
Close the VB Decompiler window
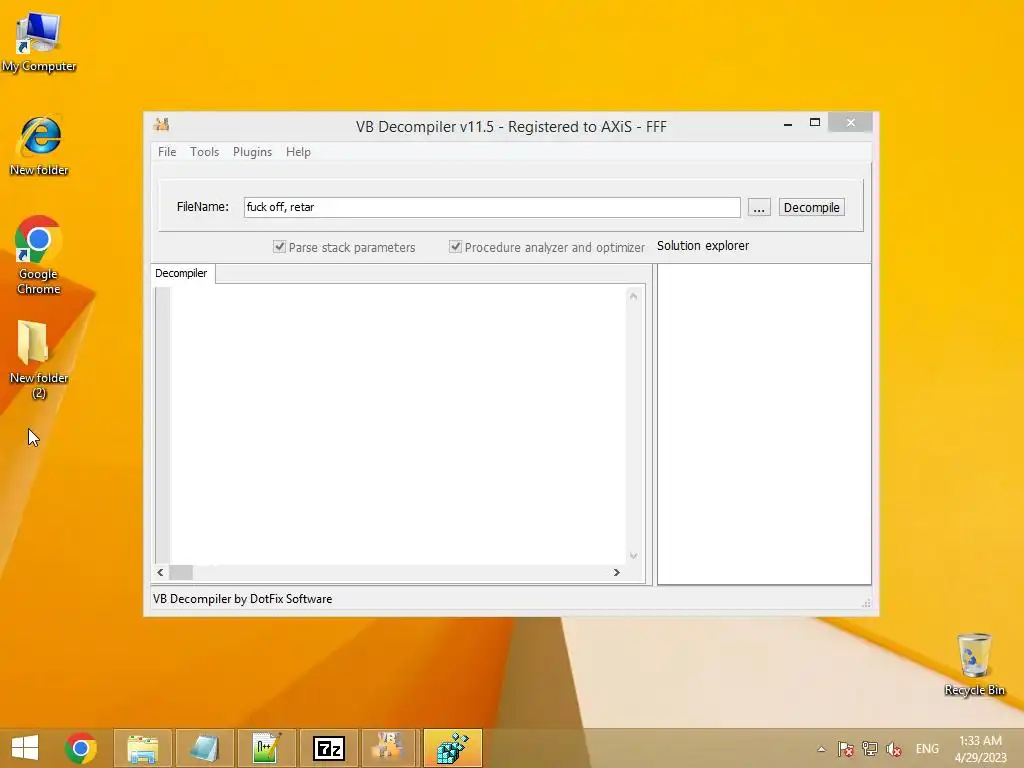(x=850, y=122)
